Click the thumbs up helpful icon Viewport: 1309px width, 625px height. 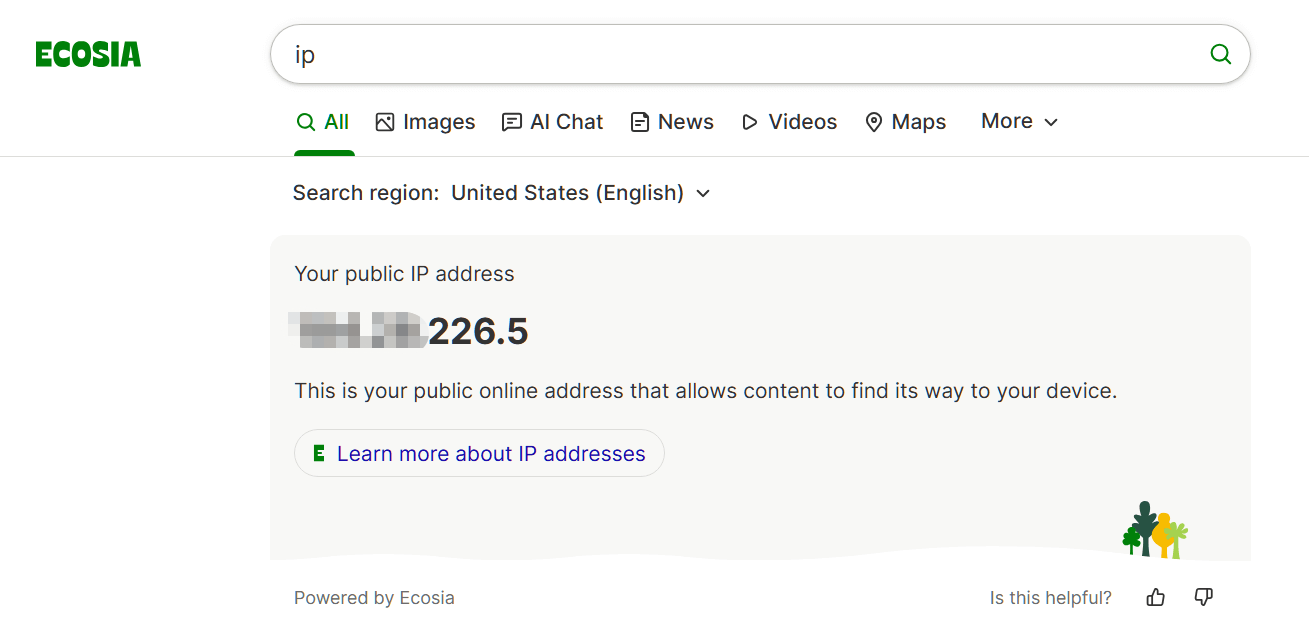coord(1156,598)
